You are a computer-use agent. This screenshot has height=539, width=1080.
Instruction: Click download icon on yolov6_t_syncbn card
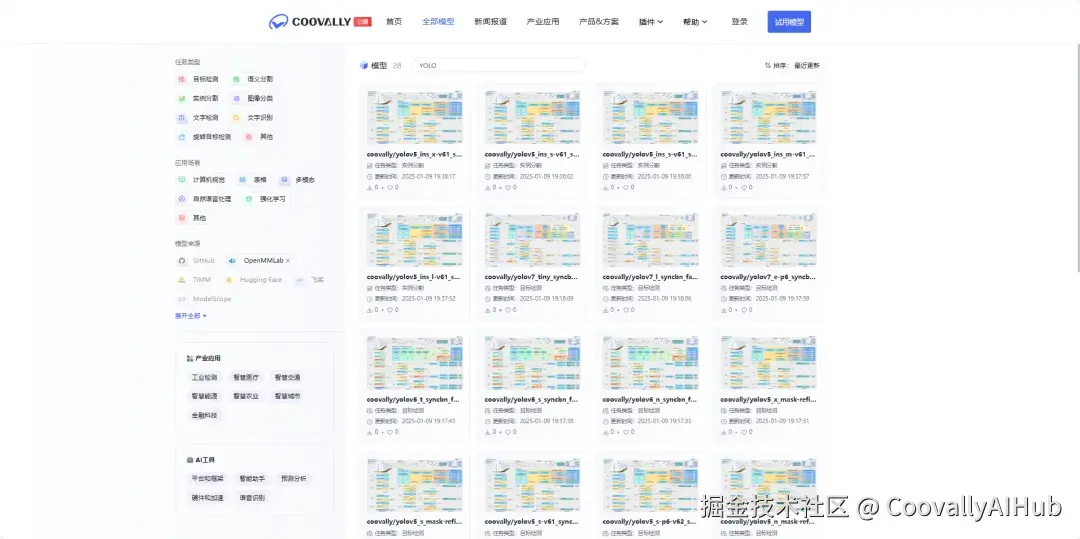[370, 432]
